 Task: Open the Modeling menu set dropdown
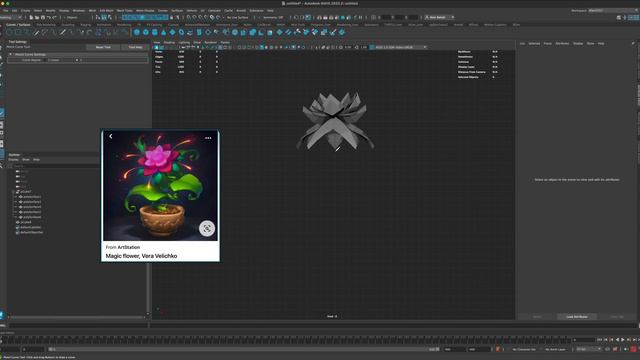pos(11,18)
